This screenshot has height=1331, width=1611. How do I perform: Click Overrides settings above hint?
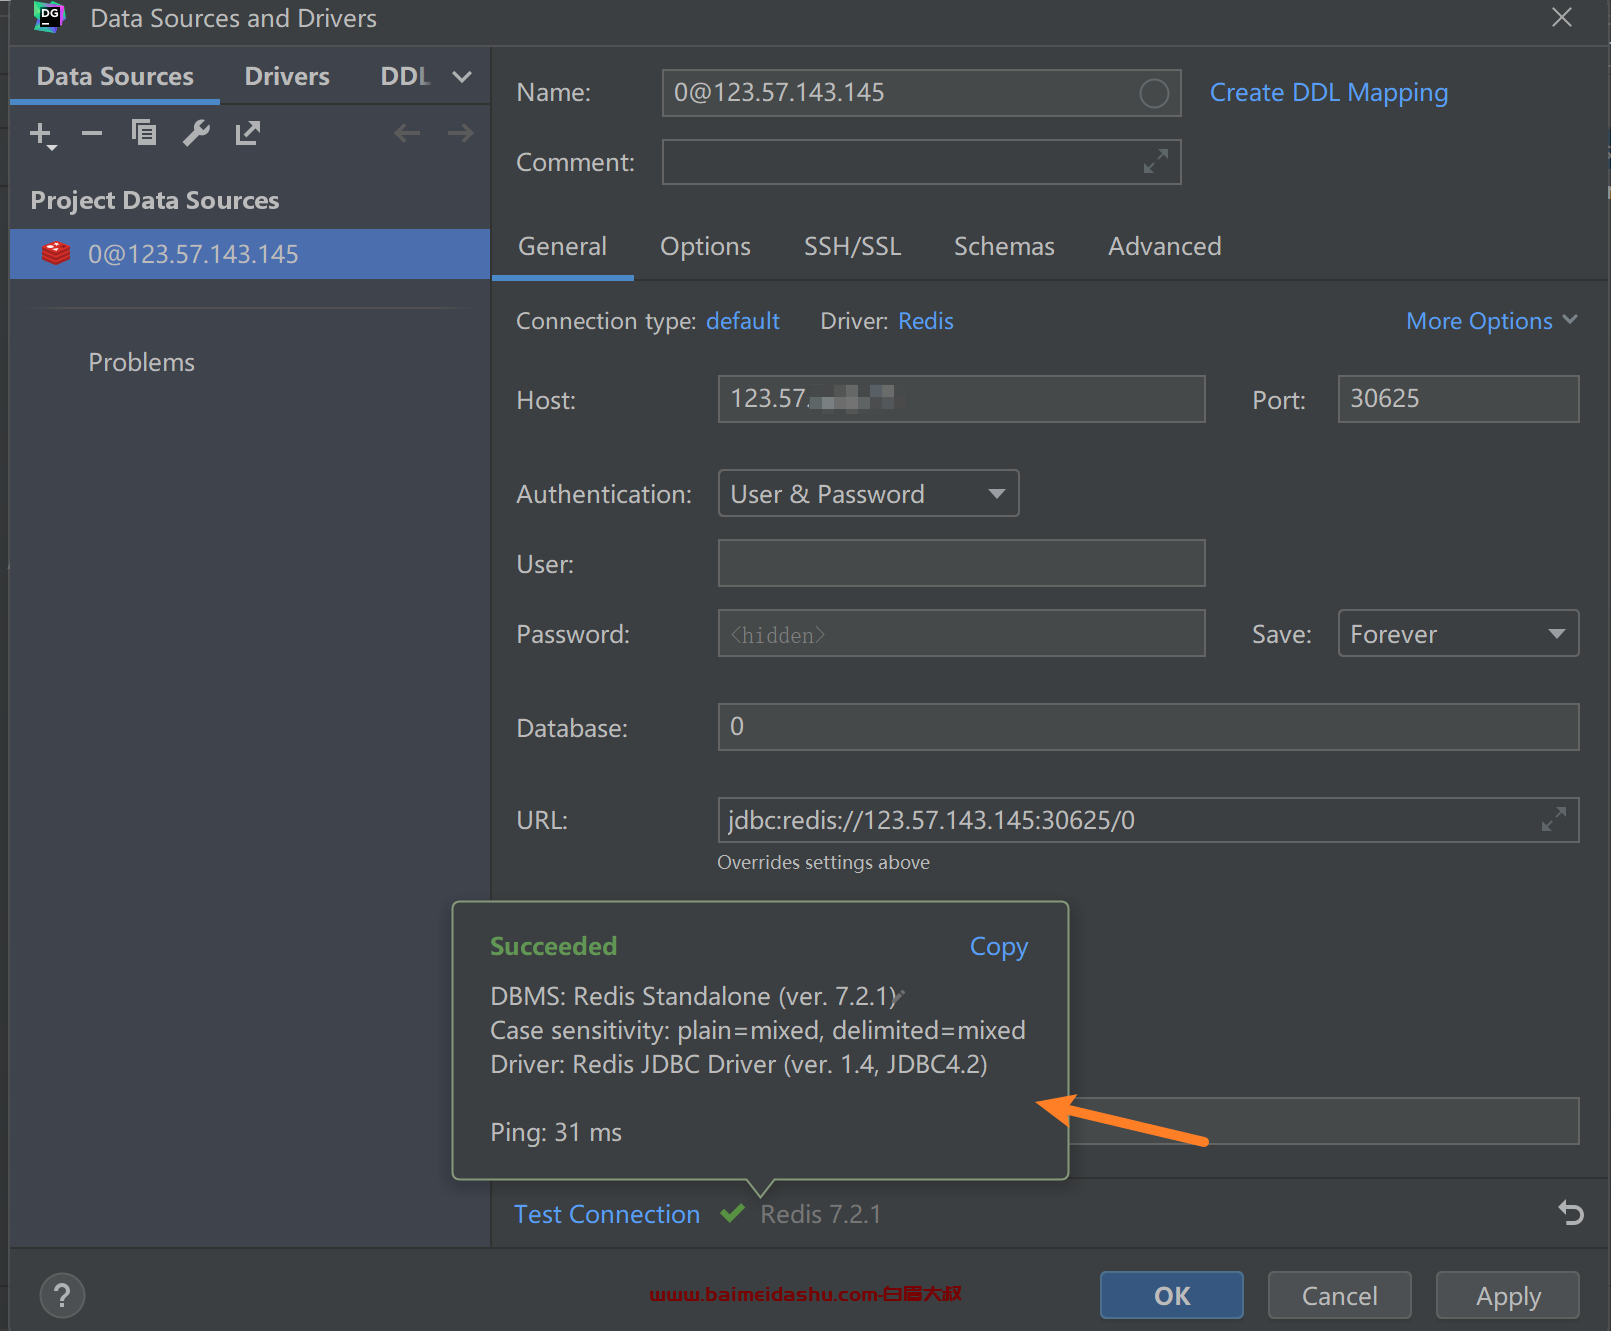click(x=823, y=862)
